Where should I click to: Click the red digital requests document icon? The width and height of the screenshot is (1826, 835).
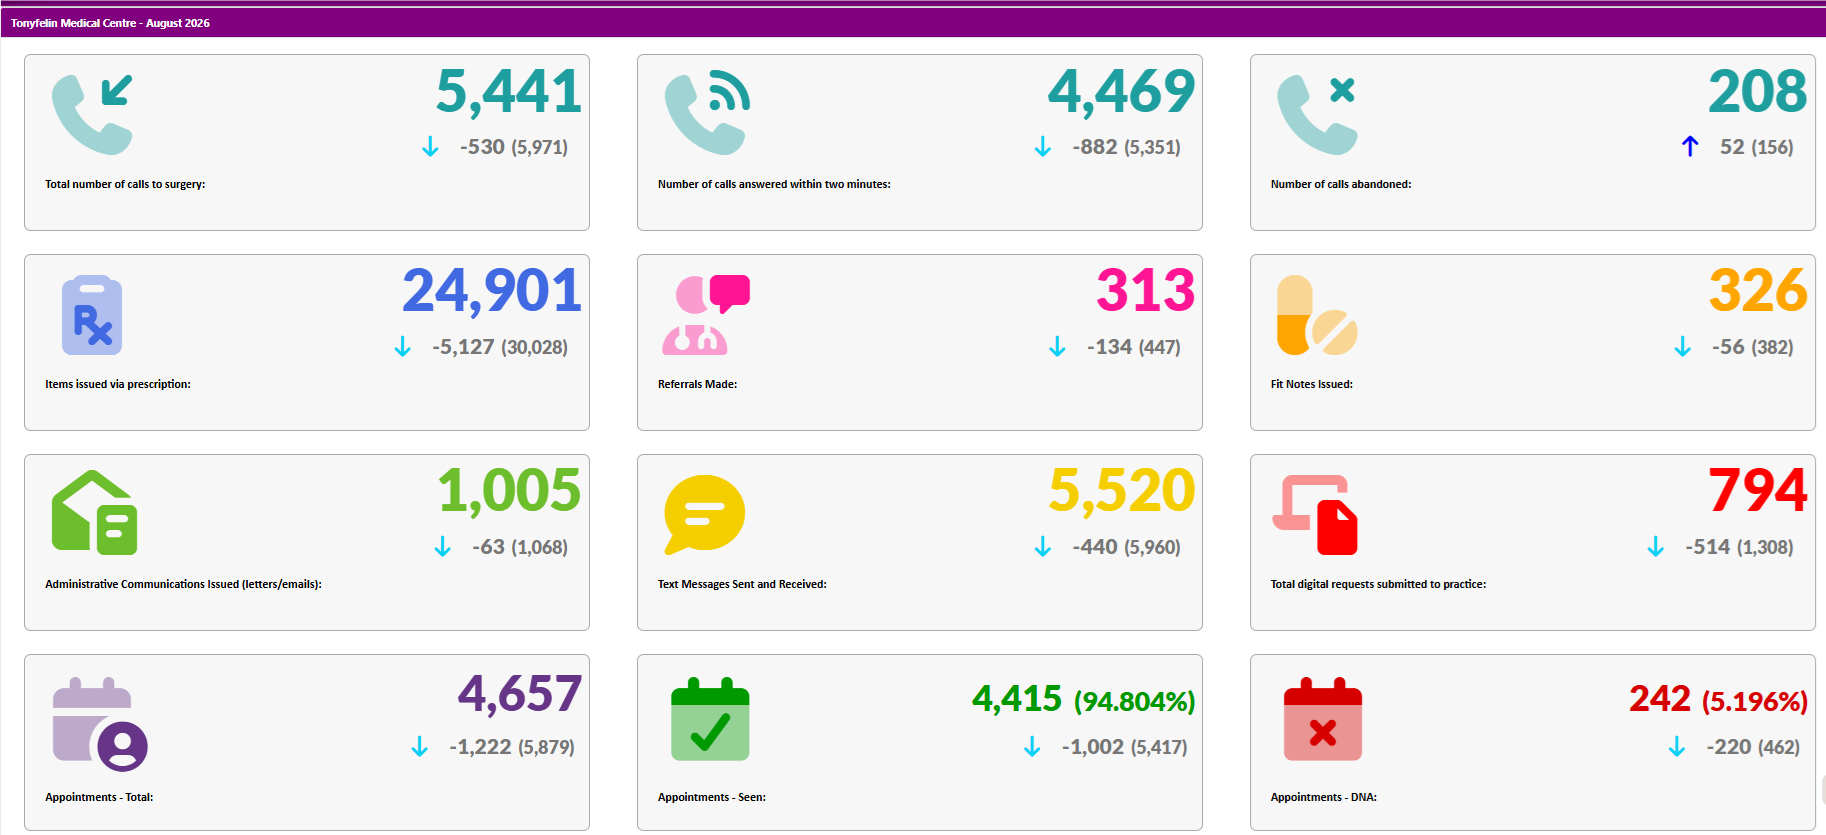1315,515
